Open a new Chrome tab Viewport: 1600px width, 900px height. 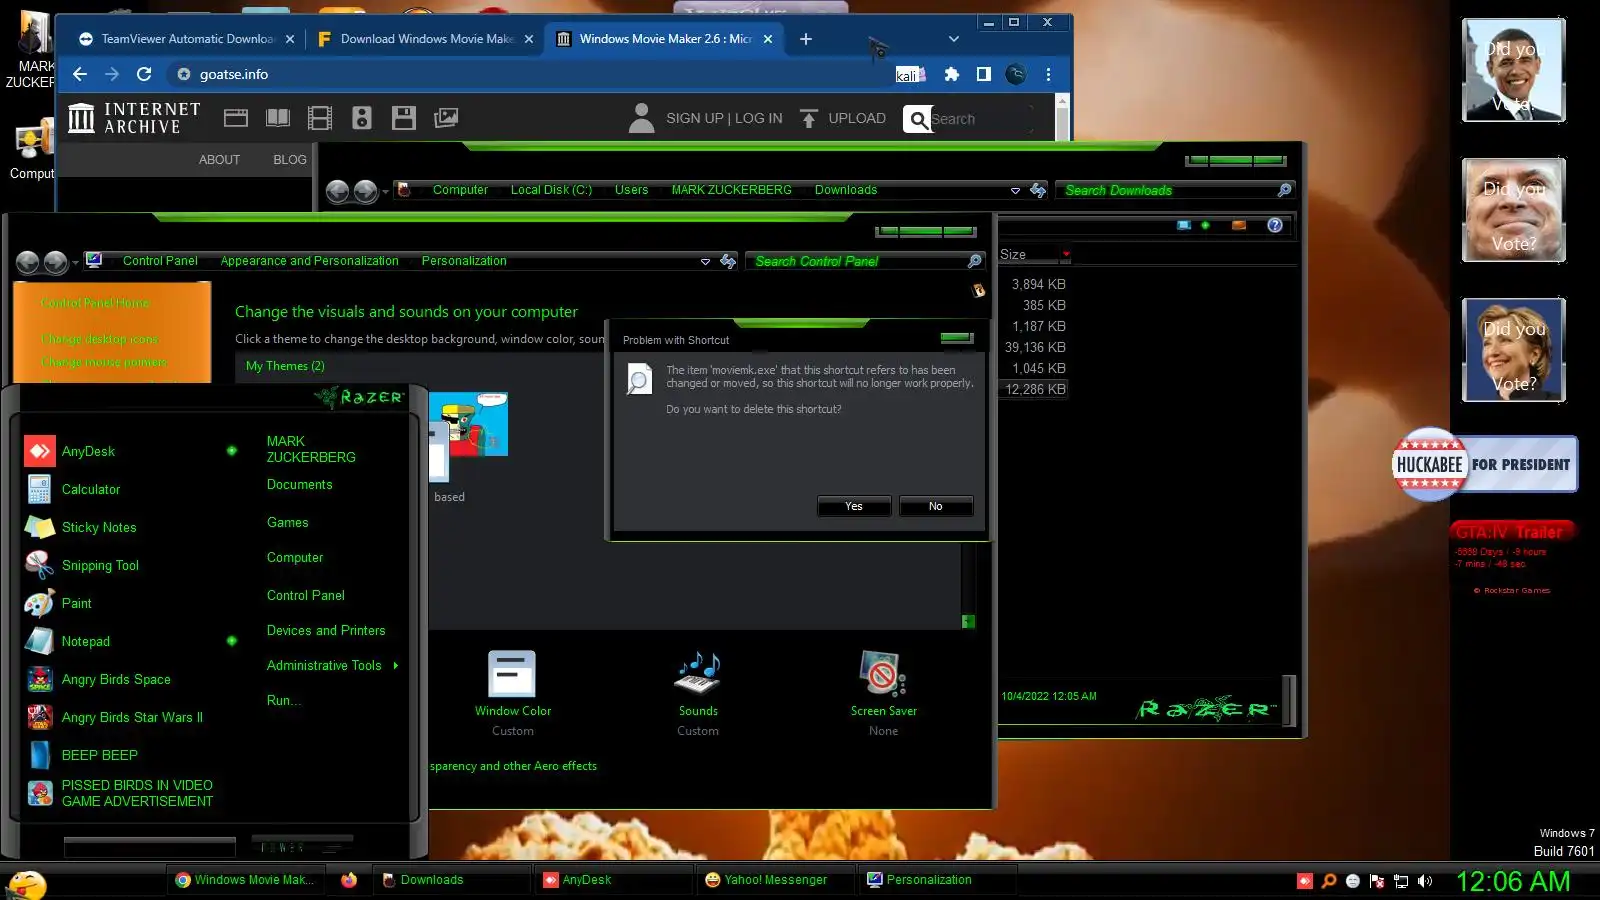point(806,39)
